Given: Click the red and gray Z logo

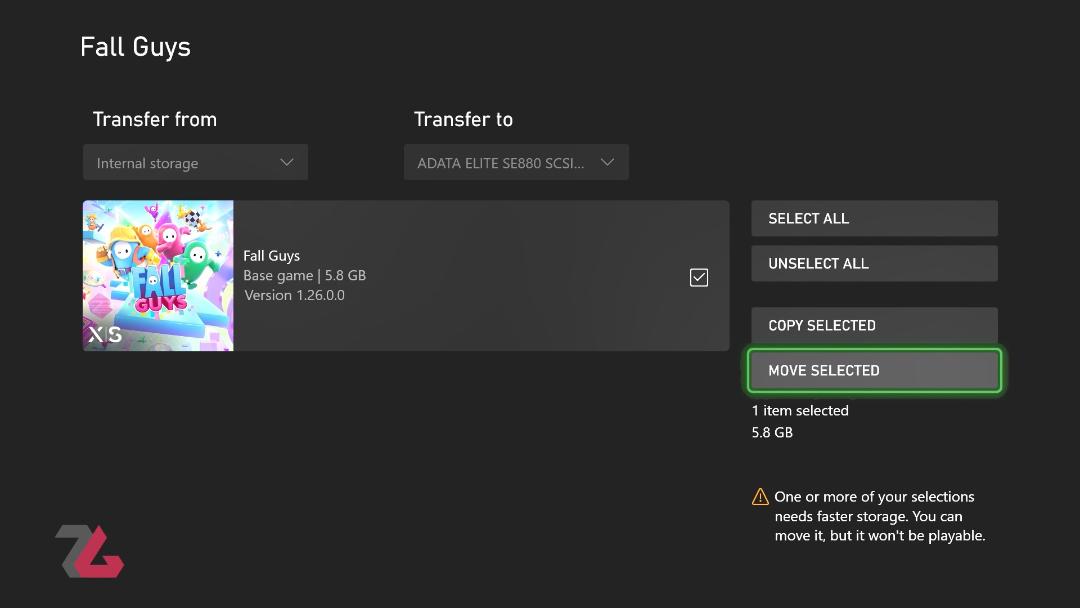Looking at the screenshot, I should [90, 551].
